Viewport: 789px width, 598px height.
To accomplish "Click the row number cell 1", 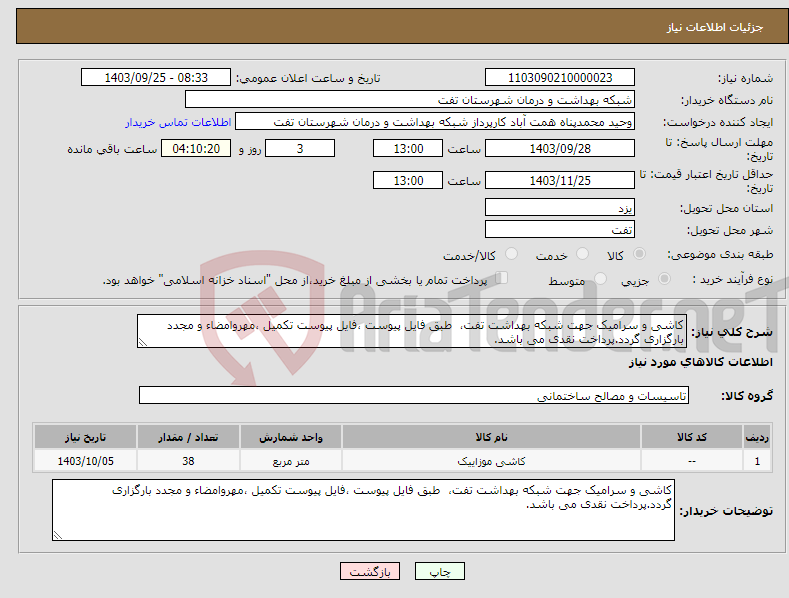I will coord(757,461).
